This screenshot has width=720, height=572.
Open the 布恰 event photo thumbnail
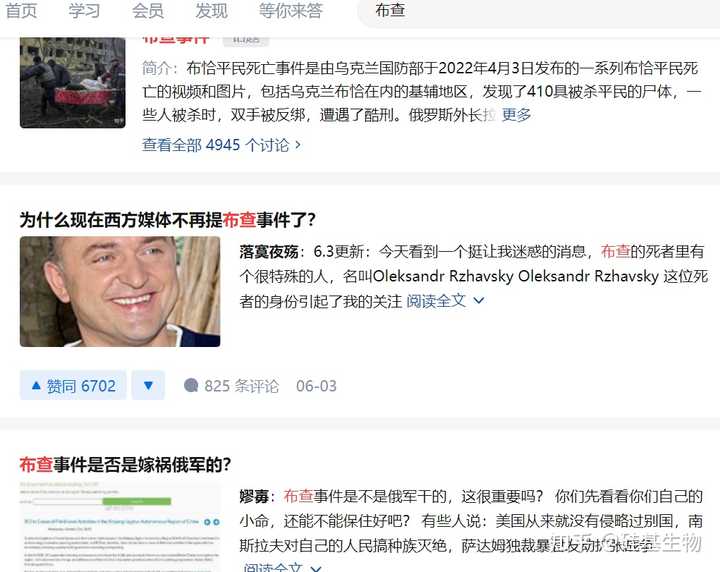click(73, 83)
